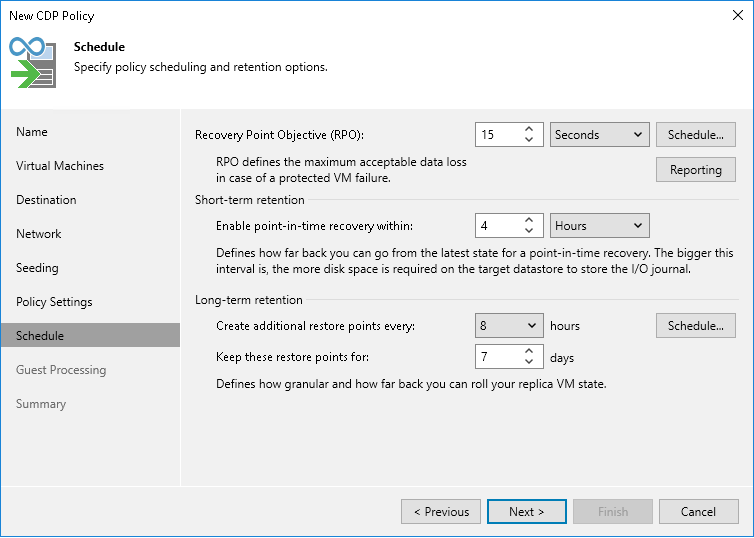Open the Hours retention unit dropdown

click(x=600, y=225)
